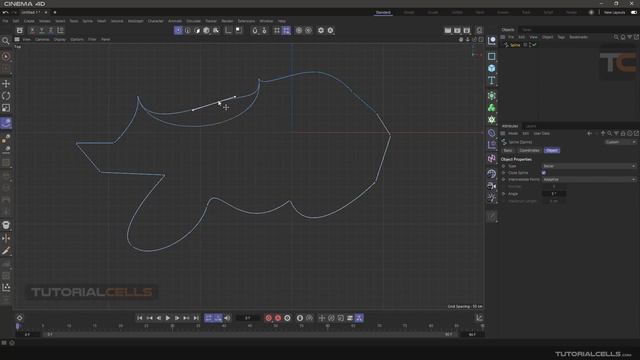This screenshot has width=640, height=360.
Task: Jump to the start of the timeline
Action: click(140, 318)
